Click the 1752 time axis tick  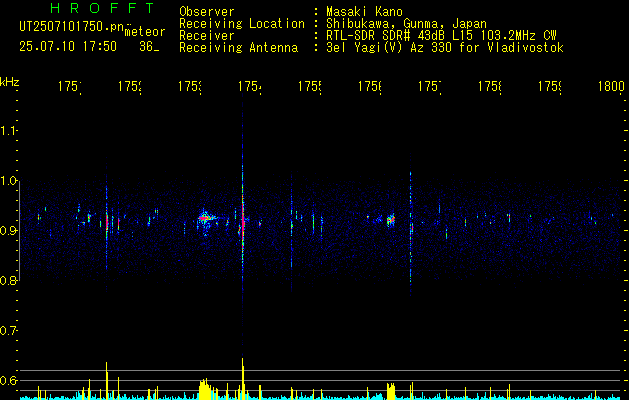coord(130,86)
